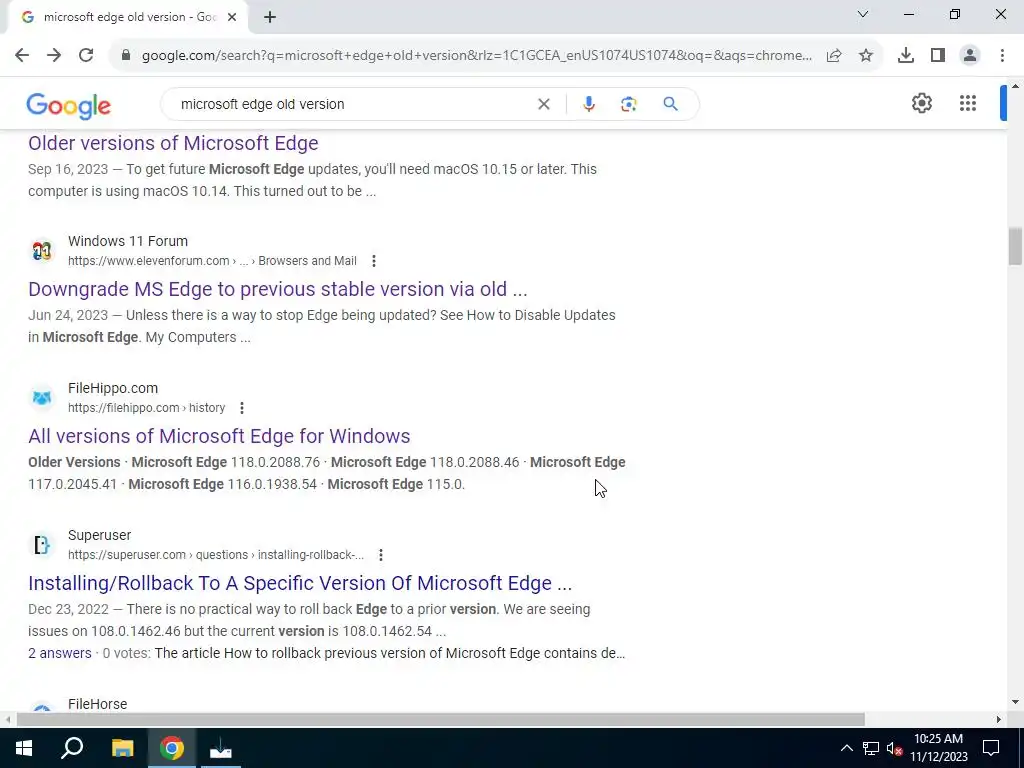
Task: Bookmark this tab with star
Action: pos(866,56)
